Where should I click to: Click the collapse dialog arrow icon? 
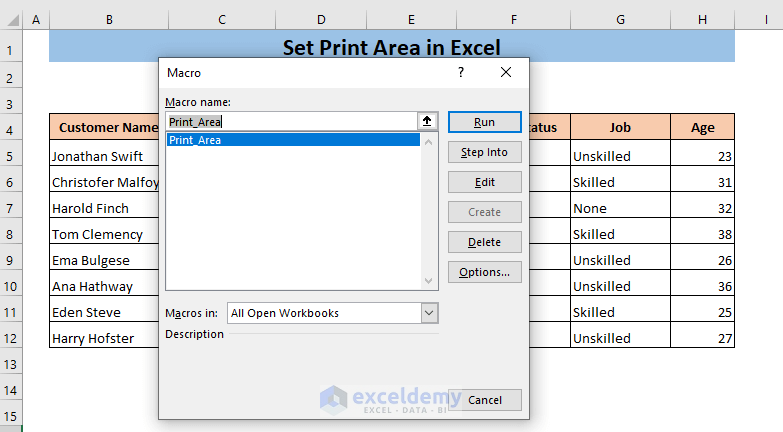[x=428, y=121]
